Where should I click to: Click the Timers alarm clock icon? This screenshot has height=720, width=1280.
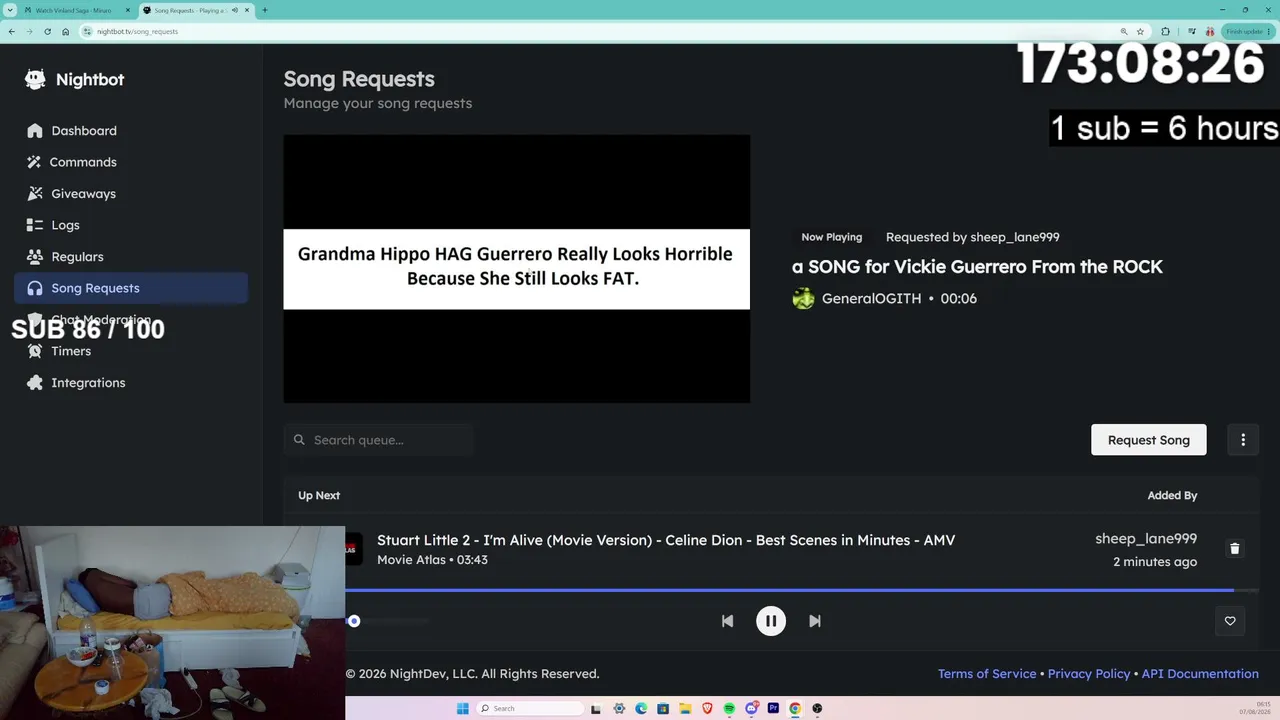(x=35, y=351)
